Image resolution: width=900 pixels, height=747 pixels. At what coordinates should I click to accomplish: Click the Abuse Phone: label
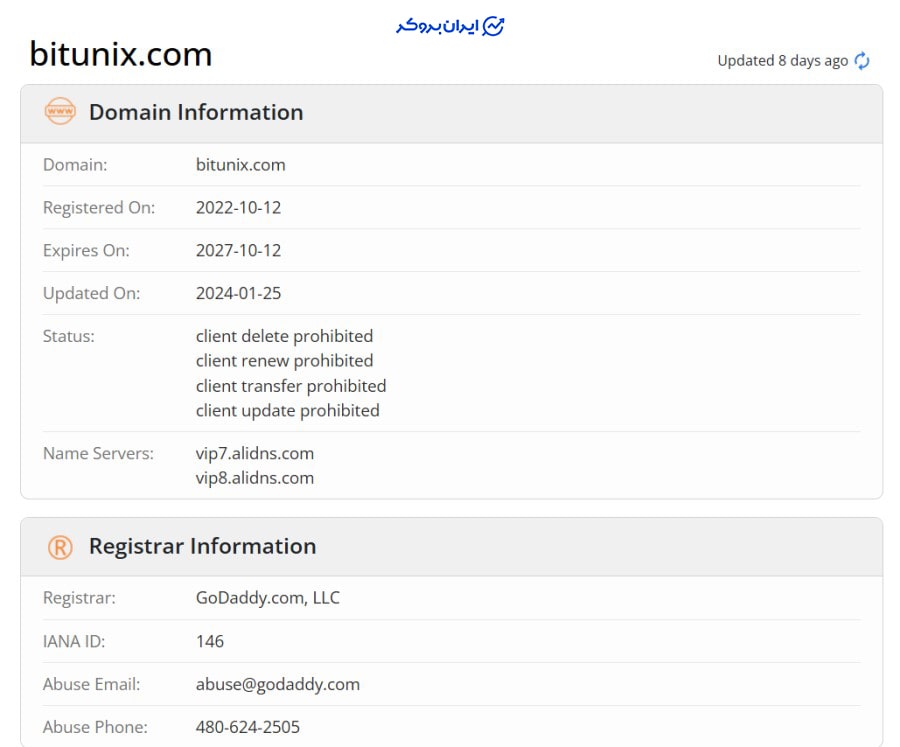point(95,727)
